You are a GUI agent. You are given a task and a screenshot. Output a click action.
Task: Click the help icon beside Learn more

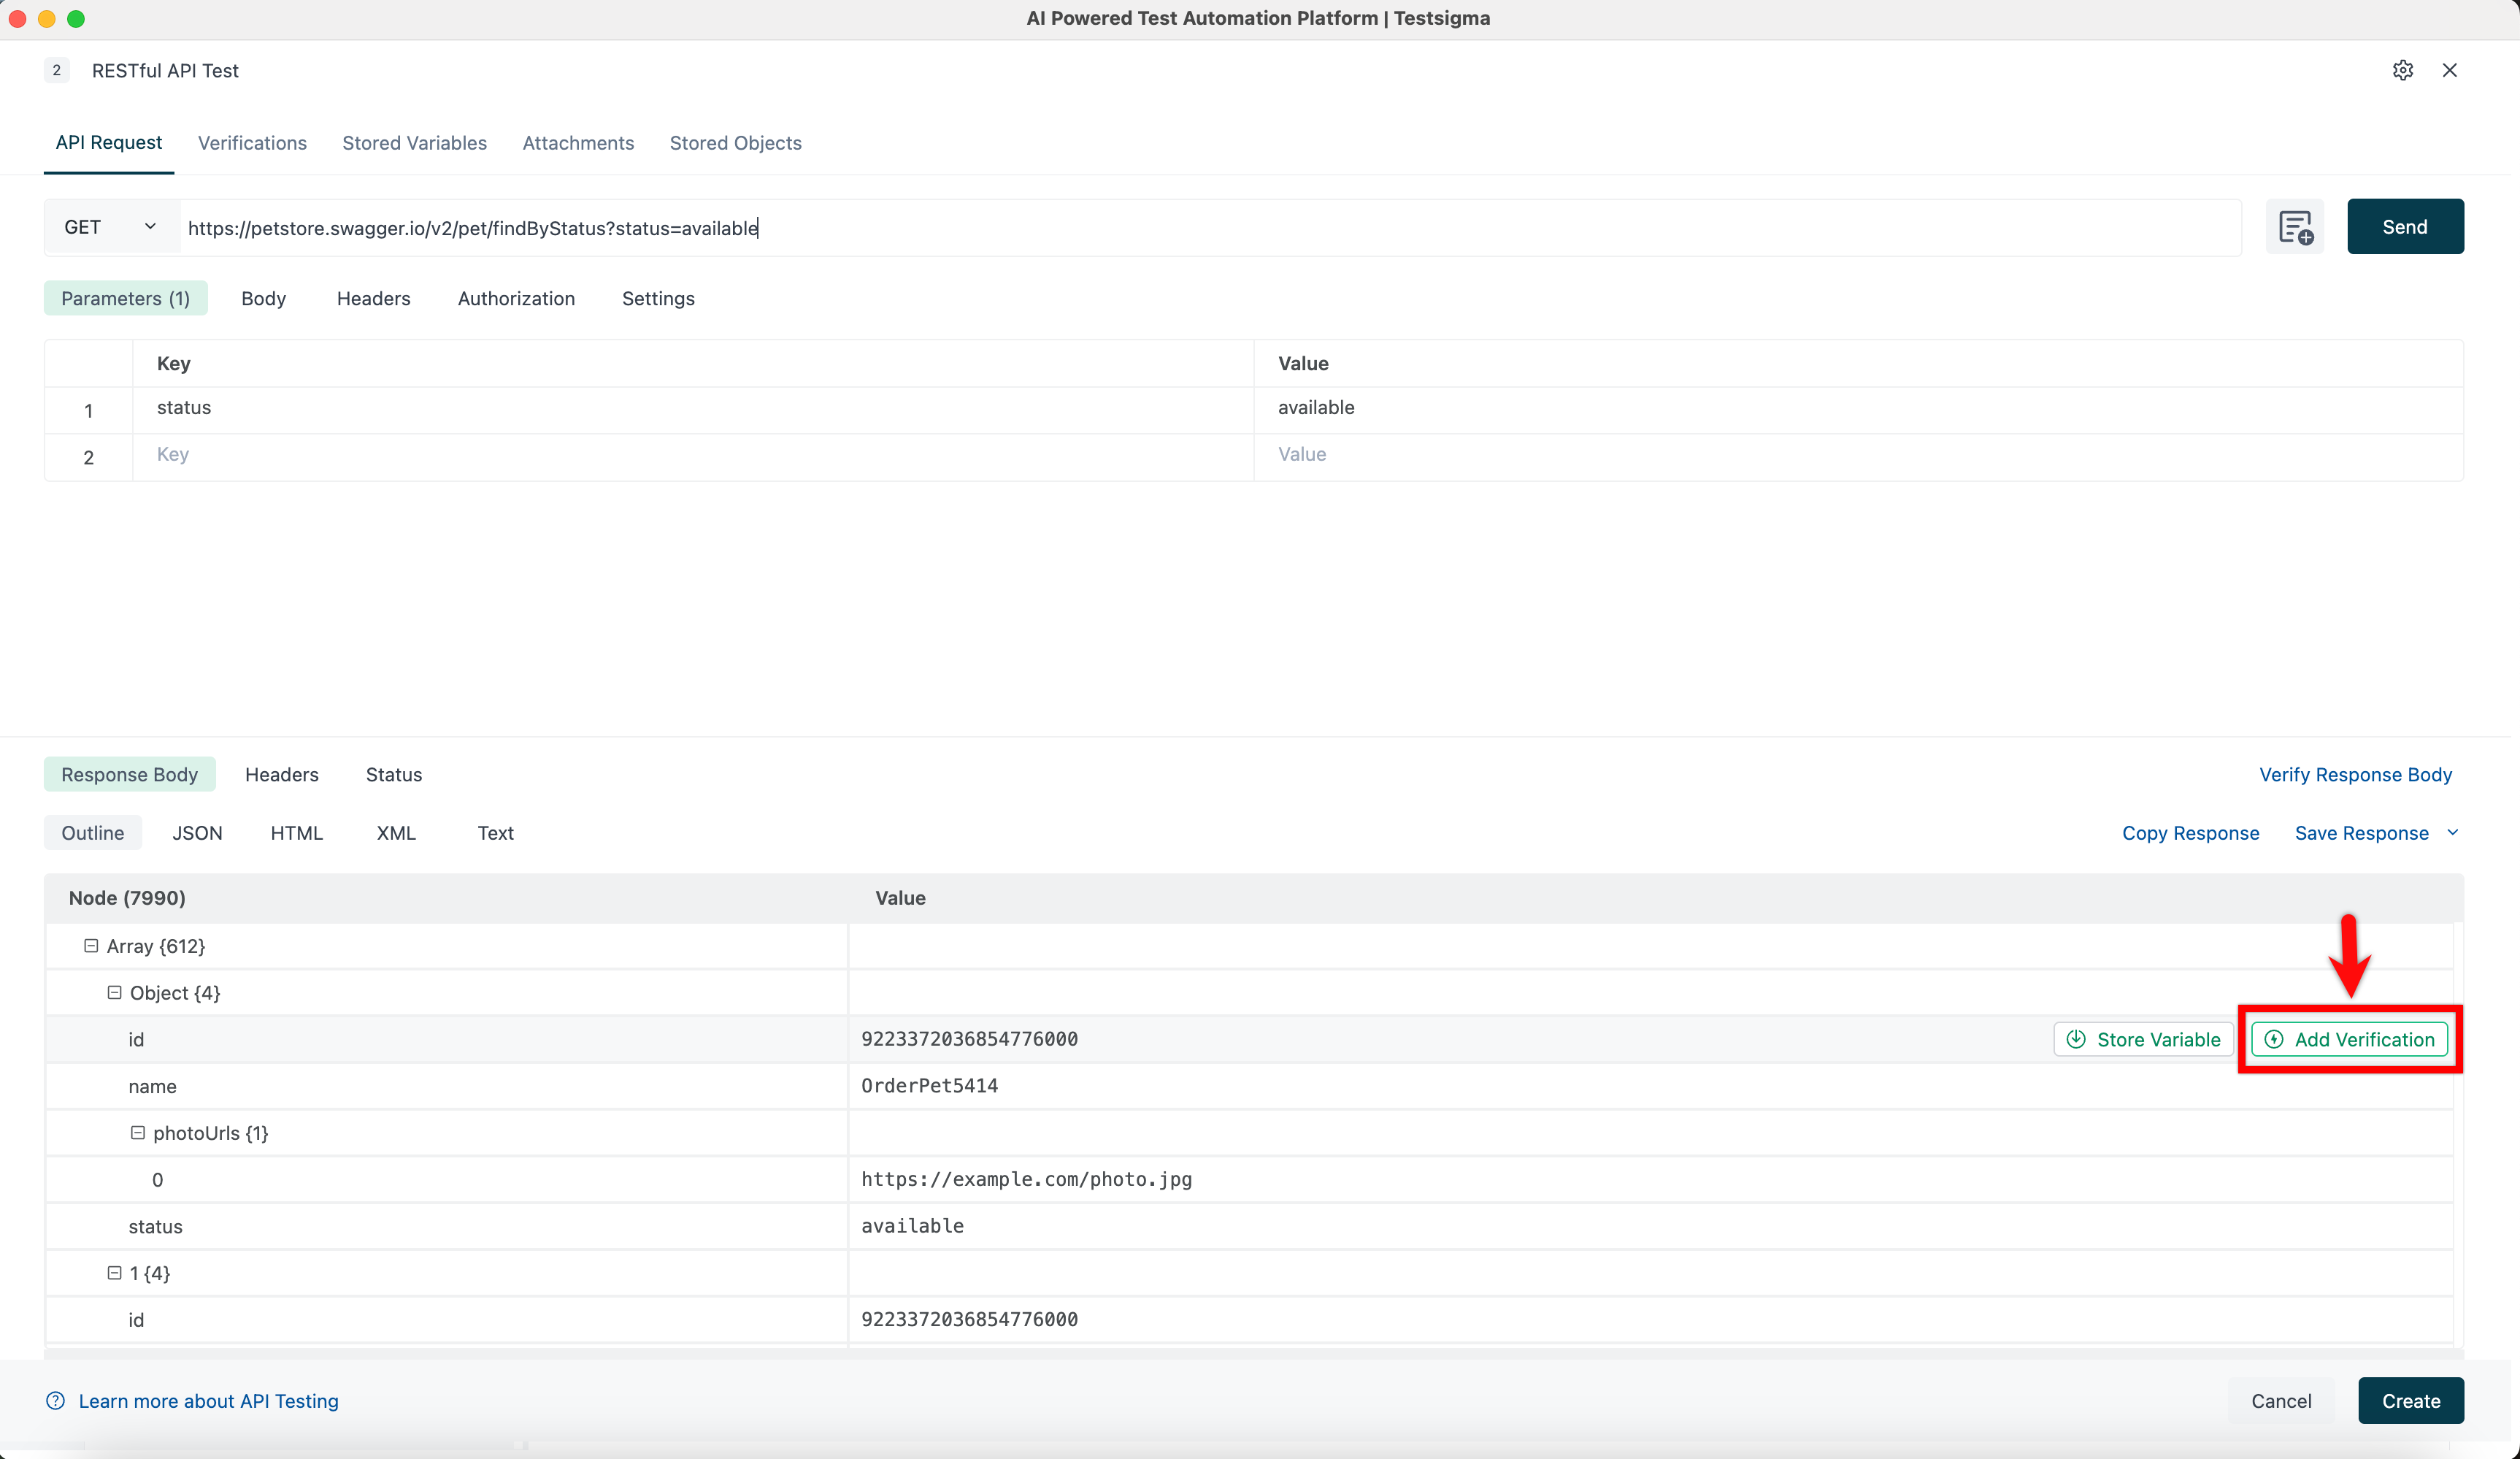[x=56, y=1401]
